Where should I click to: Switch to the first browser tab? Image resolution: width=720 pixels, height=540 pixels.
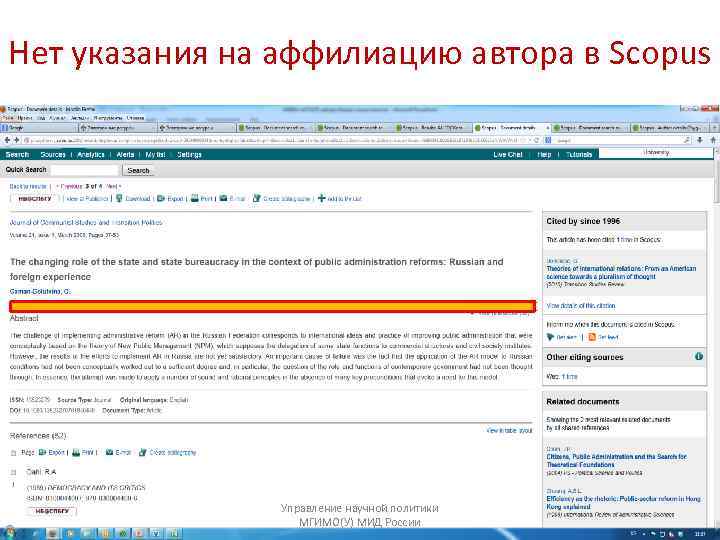click(x=39, y=128)
